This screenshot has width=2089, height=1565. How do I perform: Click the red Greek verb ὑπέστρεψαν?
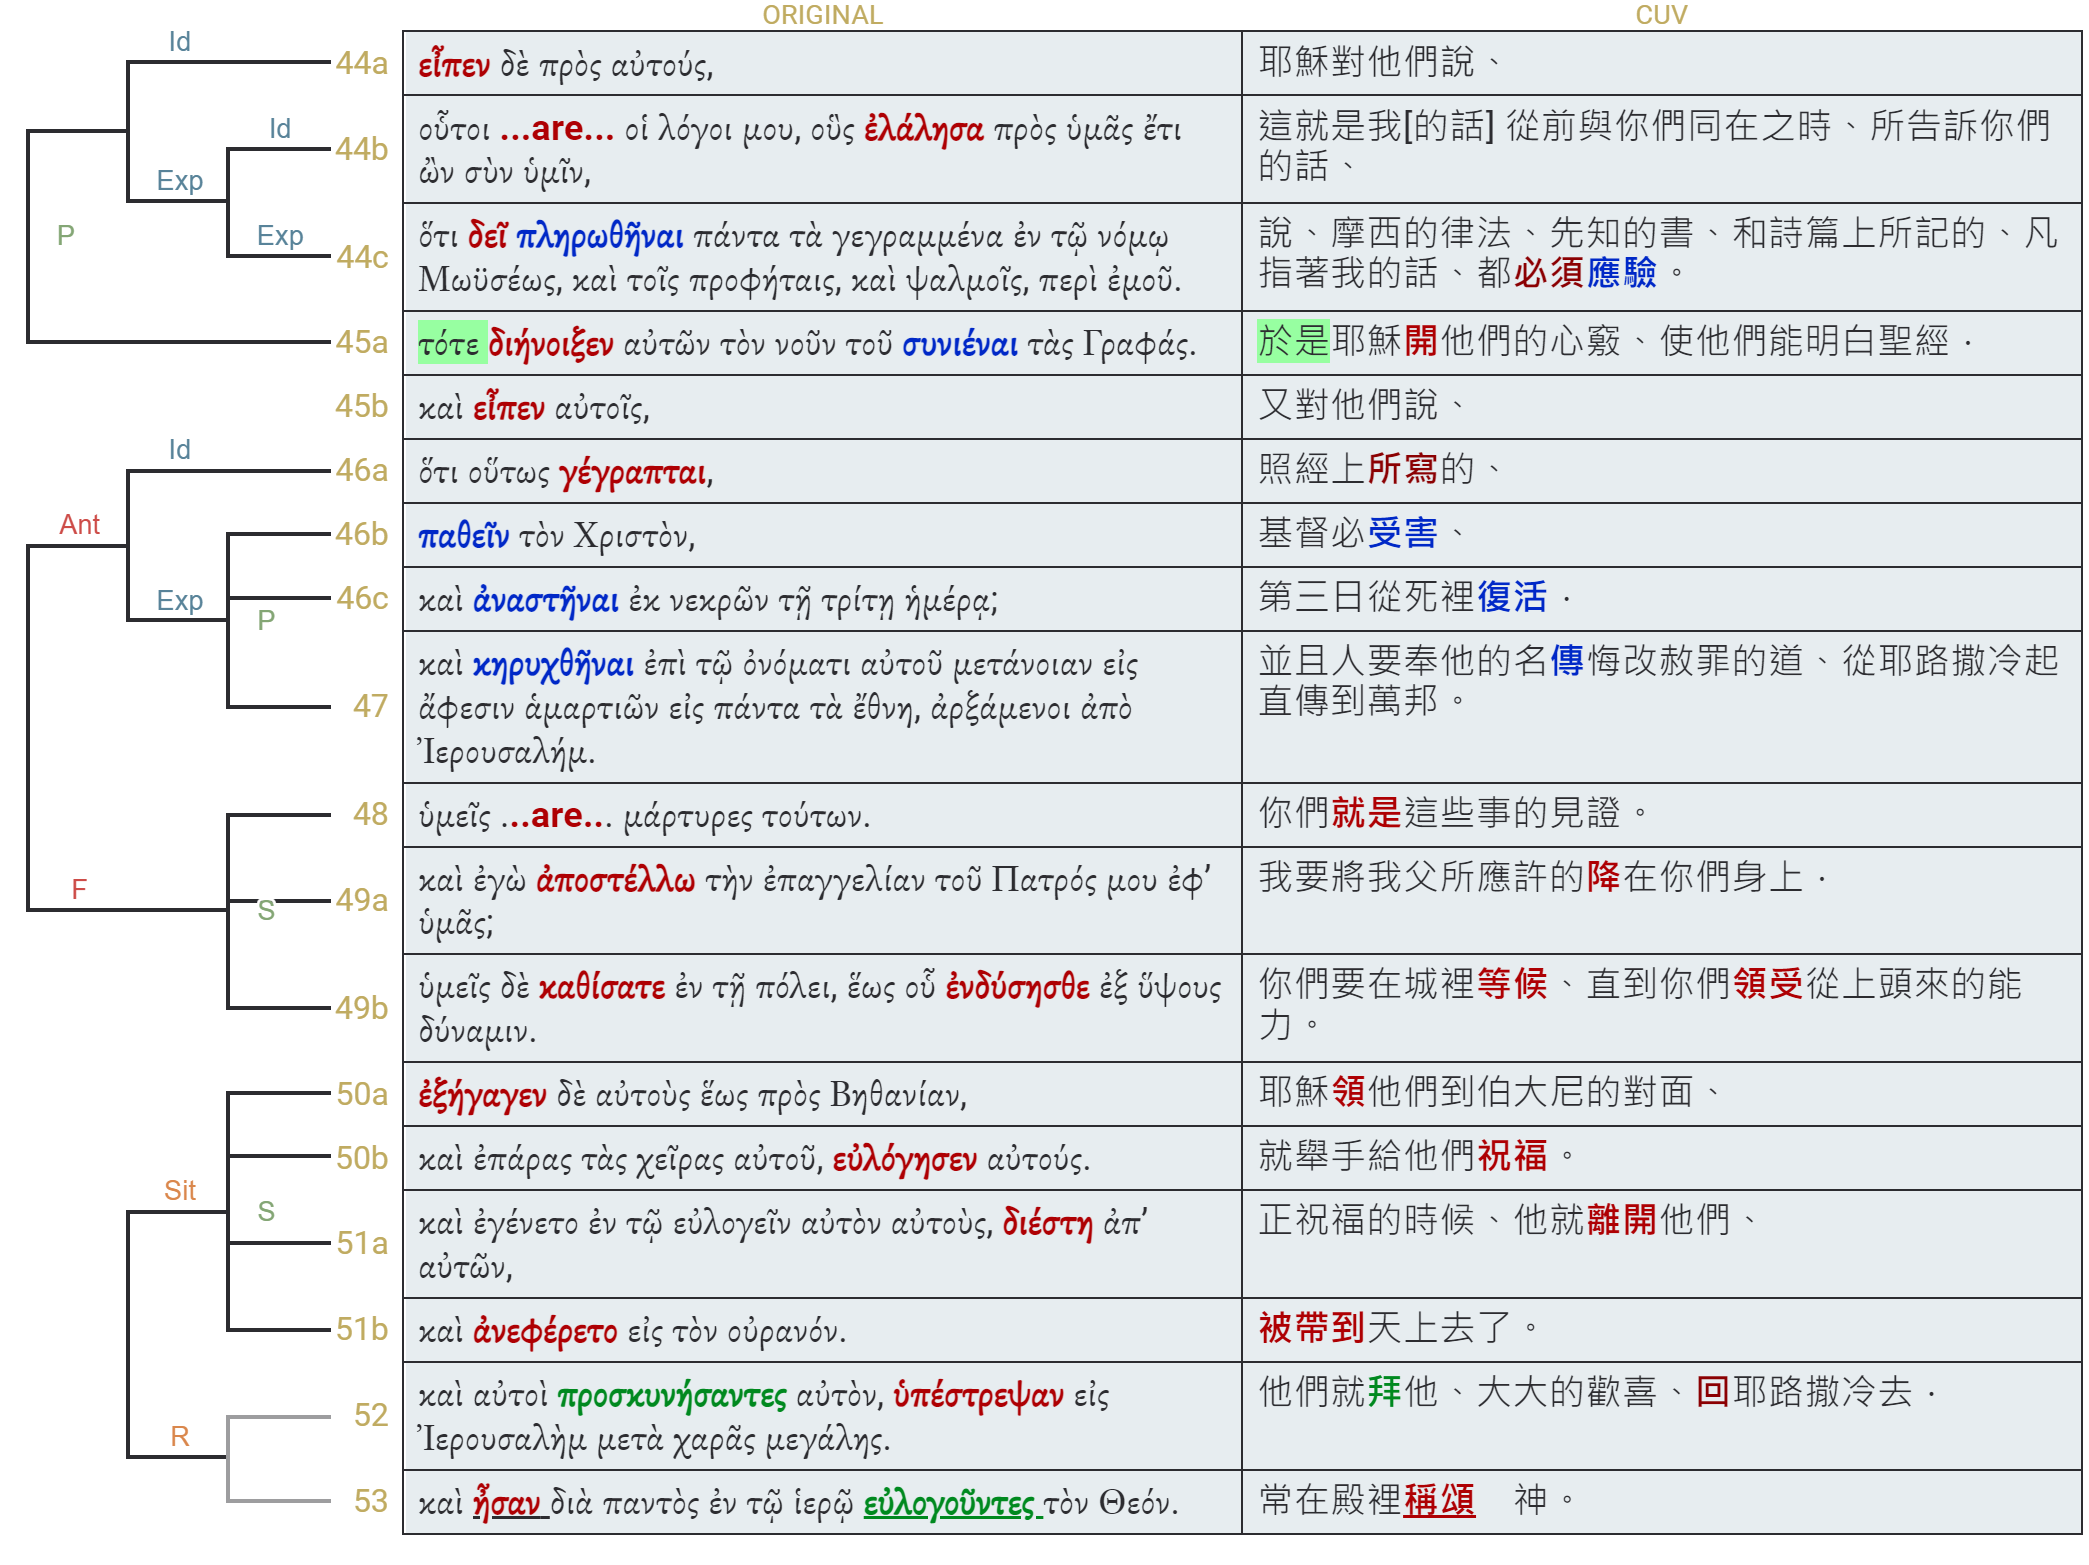pos(979,1395)
